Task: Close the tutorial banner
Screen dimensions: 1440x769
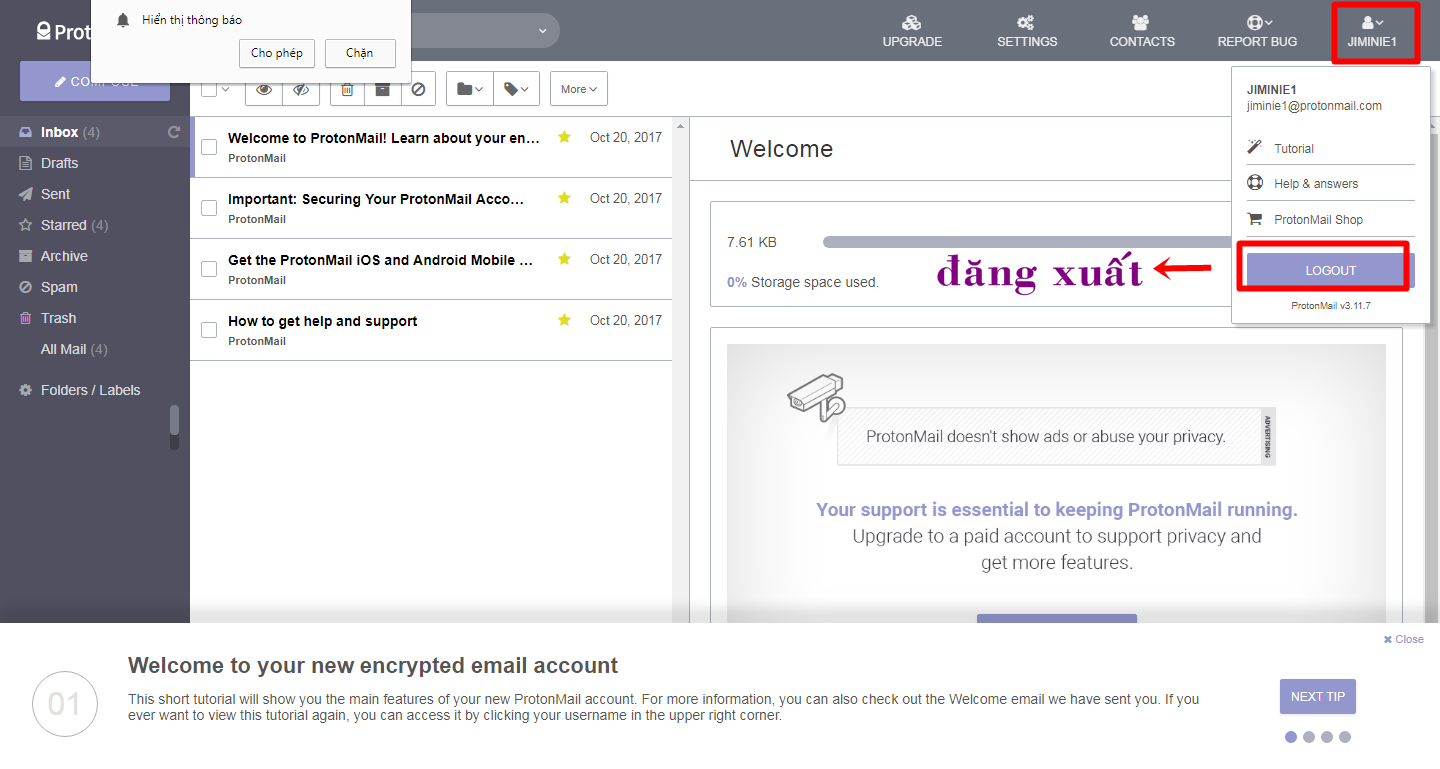Action: point(1403,639)
